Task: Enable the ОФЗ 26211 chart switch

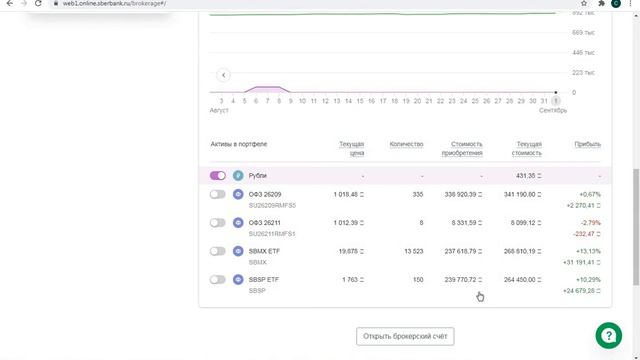Action: pos(218,223)
